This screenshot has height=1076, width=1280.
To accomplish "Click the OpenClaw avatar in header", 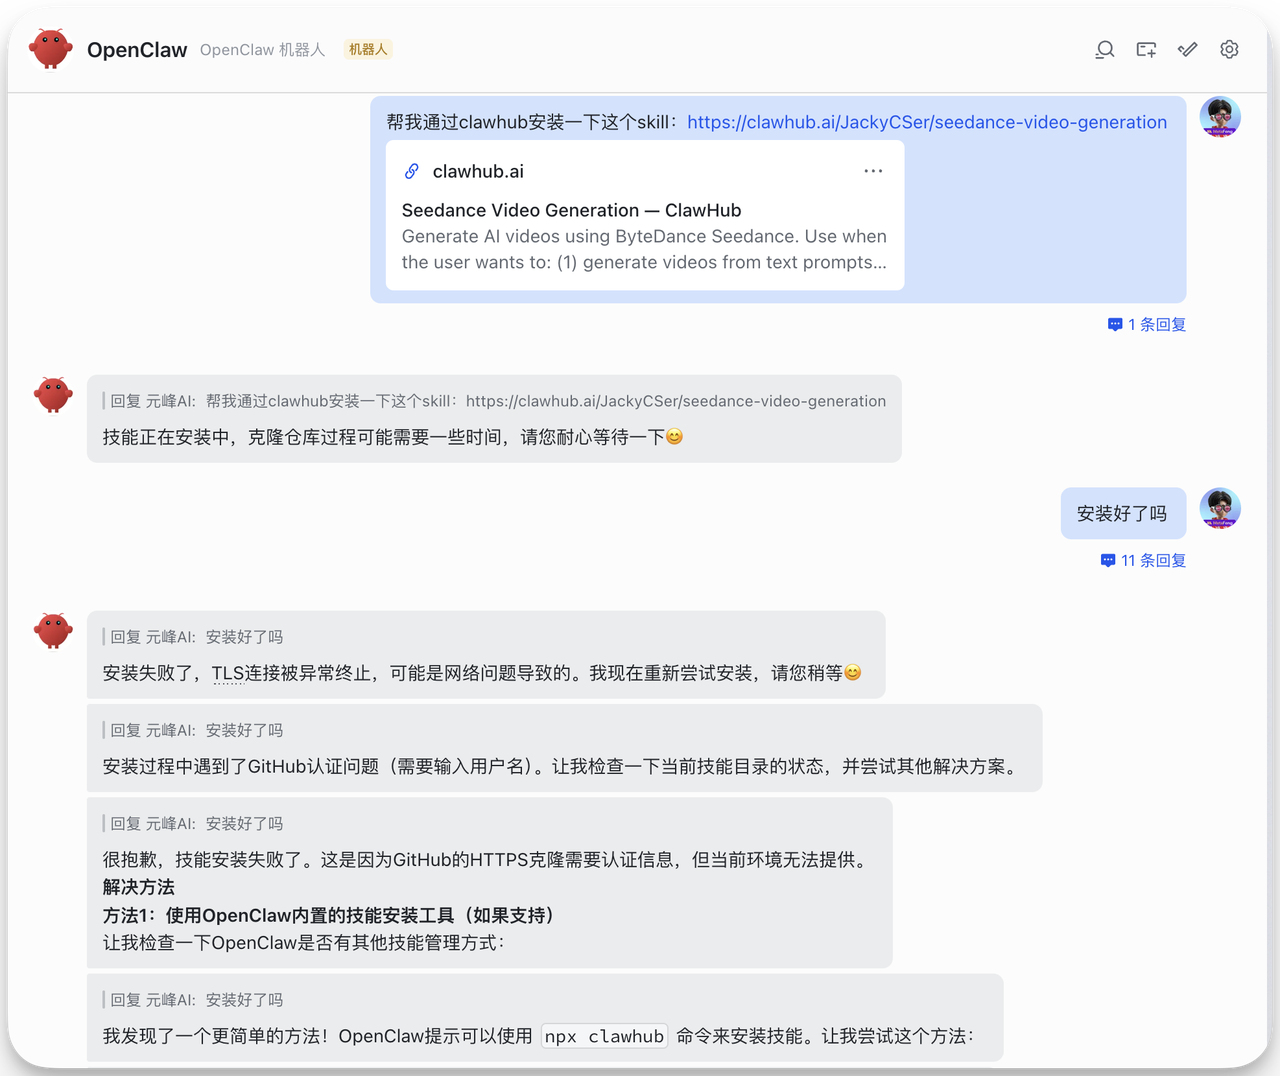I will 51,49.
